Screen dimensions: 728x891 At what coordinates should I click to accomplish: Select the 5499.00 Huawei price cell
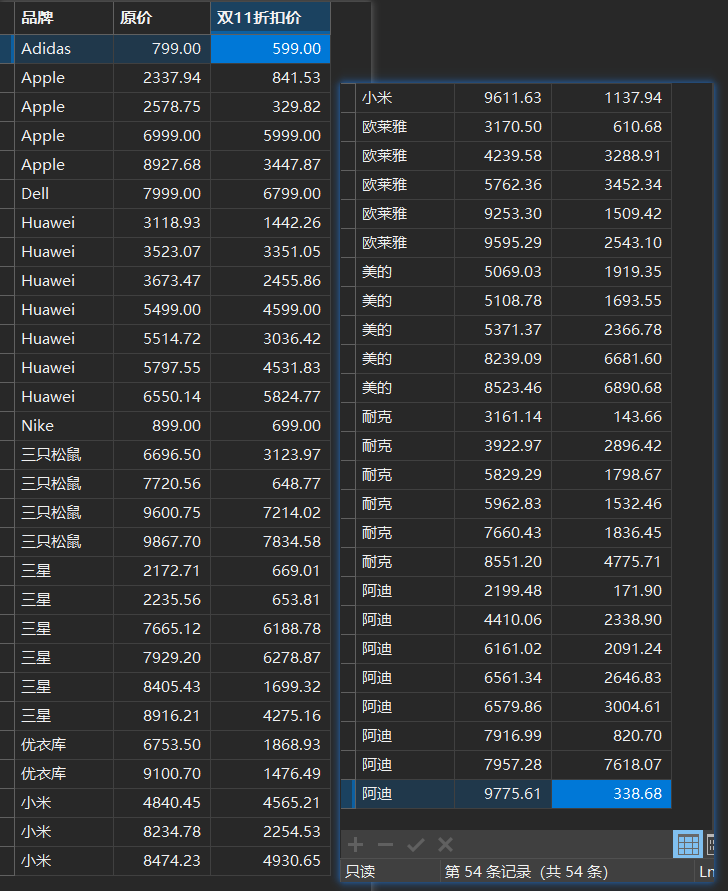pos(162,310)
